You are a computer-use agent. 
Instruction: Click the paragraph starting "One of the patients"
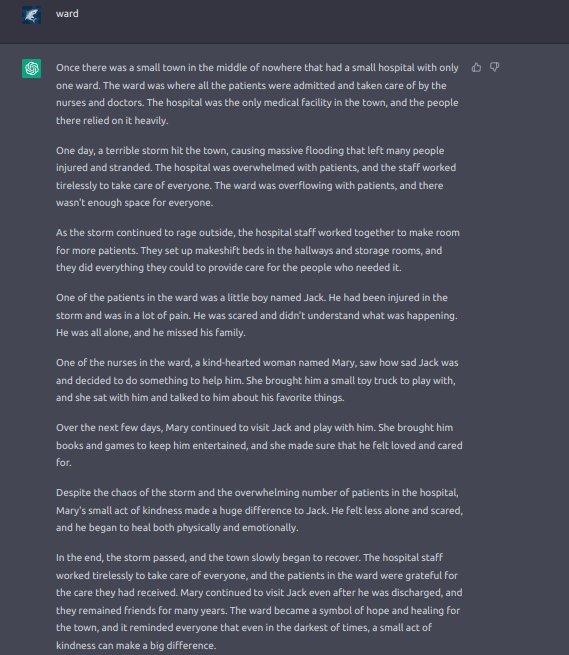pyautogui.click(x=257, y=315)
